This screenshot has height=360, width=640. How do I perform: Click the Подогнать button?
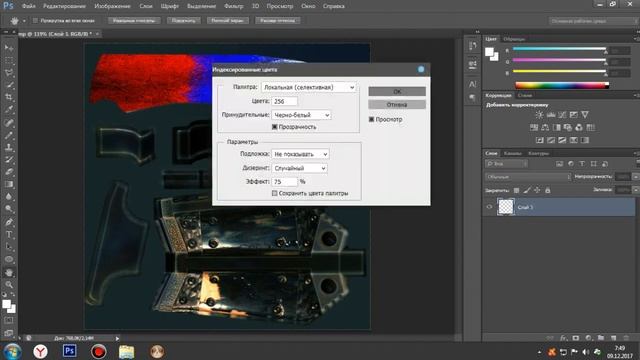[184, 20]
